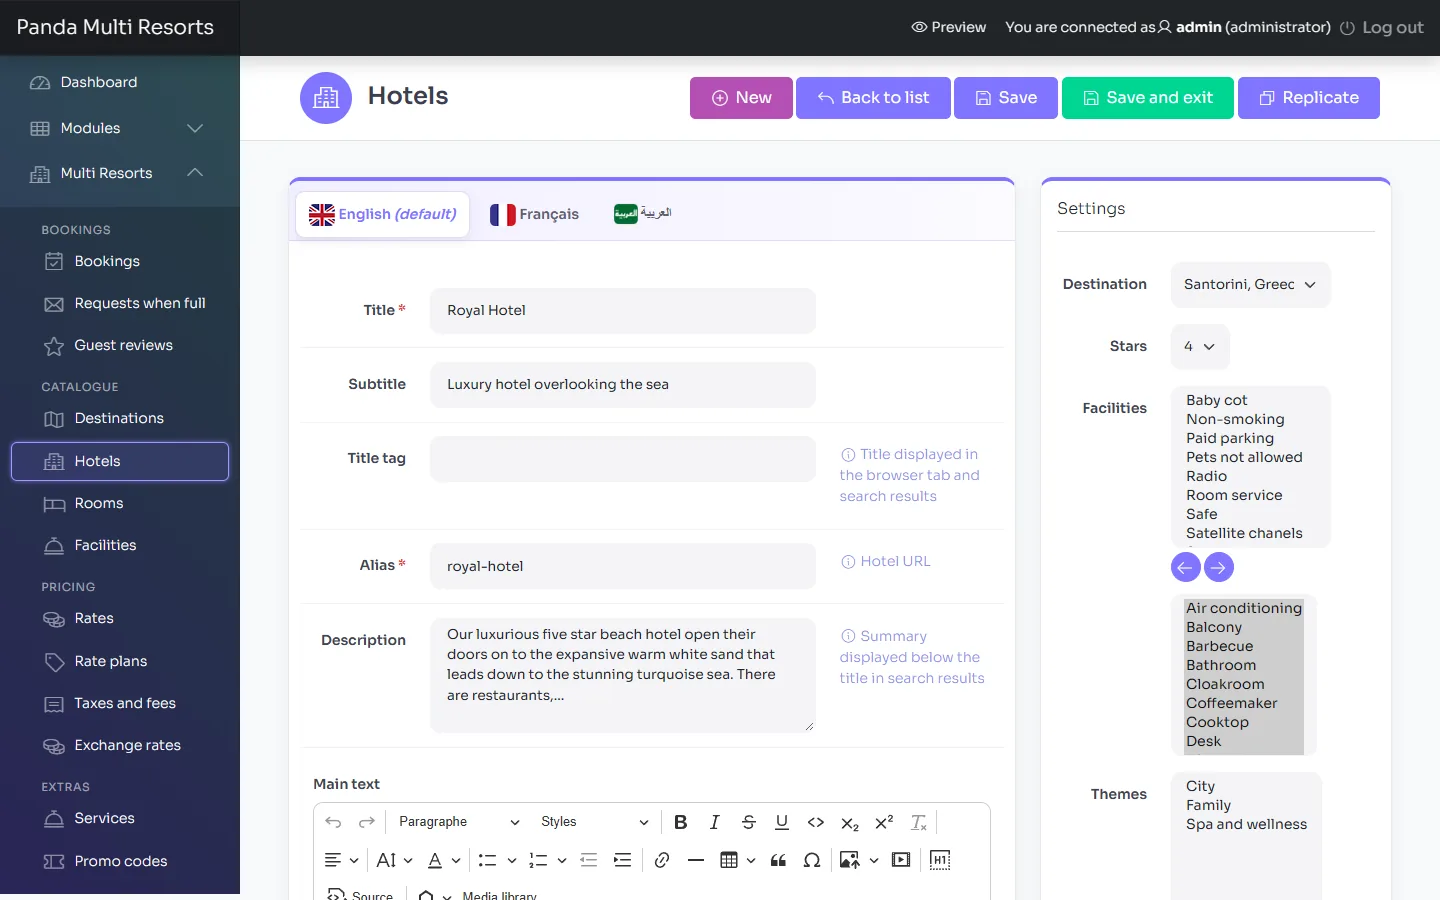Open Guest reviews in the sidebar
The width and height of the screenshot is (1440, 900).
coord(120,345)
